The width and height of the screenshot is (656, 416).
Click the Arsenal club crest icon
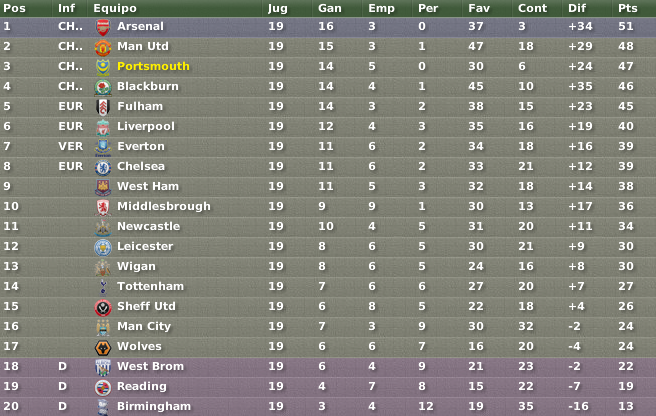pos(103,28)
